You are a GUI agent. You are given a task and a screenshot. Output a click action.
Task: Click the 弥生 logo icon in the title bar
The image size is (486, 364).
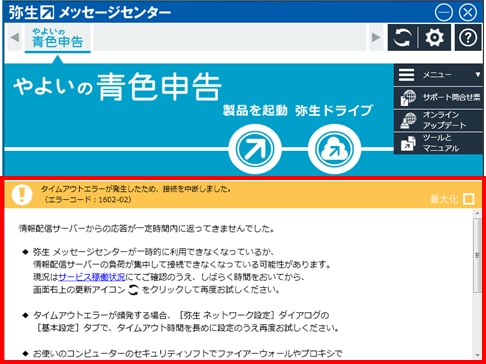tap(47, 13)
